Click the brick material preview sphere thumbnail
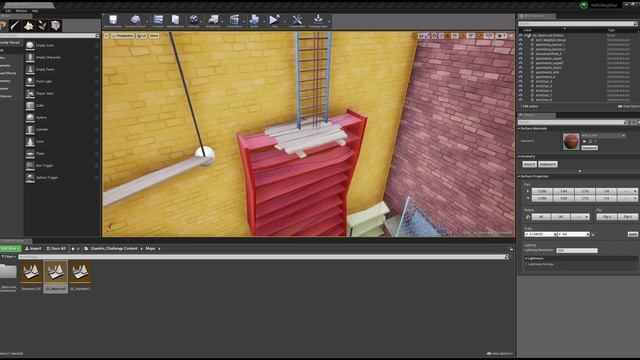 point(571,141)
